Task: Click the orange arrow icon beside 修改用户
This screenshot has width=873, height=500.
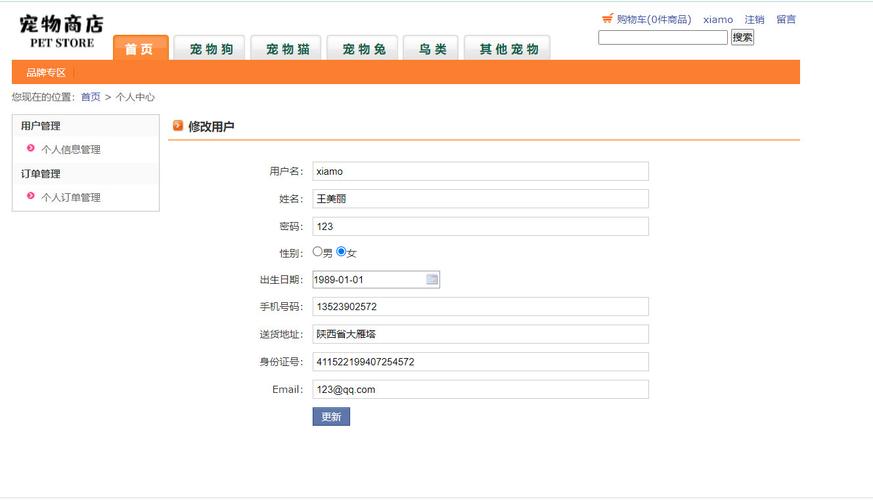Action: [x=178, y=126]
